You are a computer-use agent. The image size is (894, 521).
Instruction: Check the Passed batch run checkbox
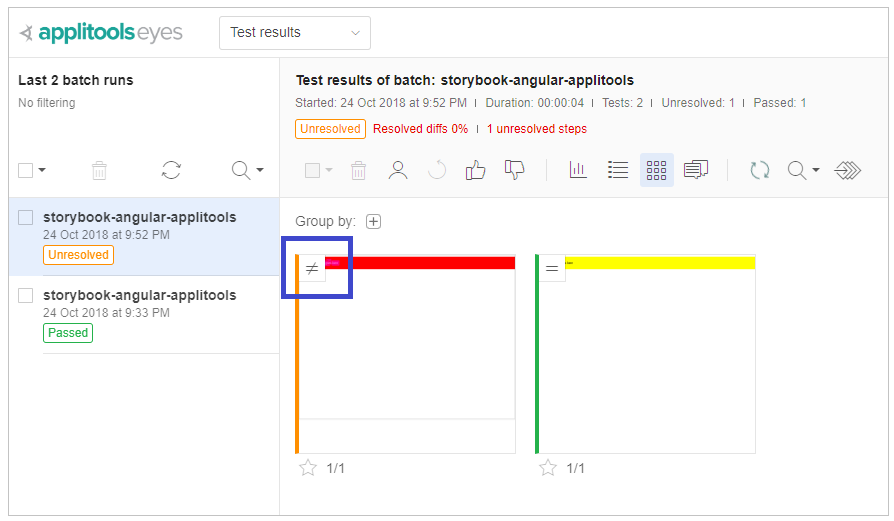tap(26, 295)
